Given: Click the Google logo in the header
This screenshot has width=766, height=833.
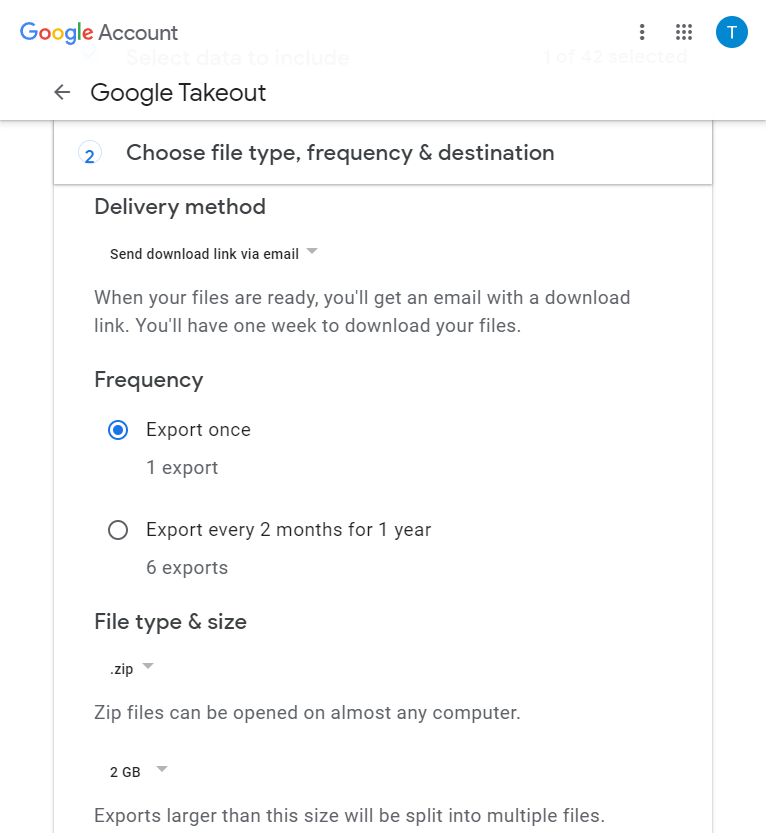Looking at the screenshot, I should coord(55,32).
